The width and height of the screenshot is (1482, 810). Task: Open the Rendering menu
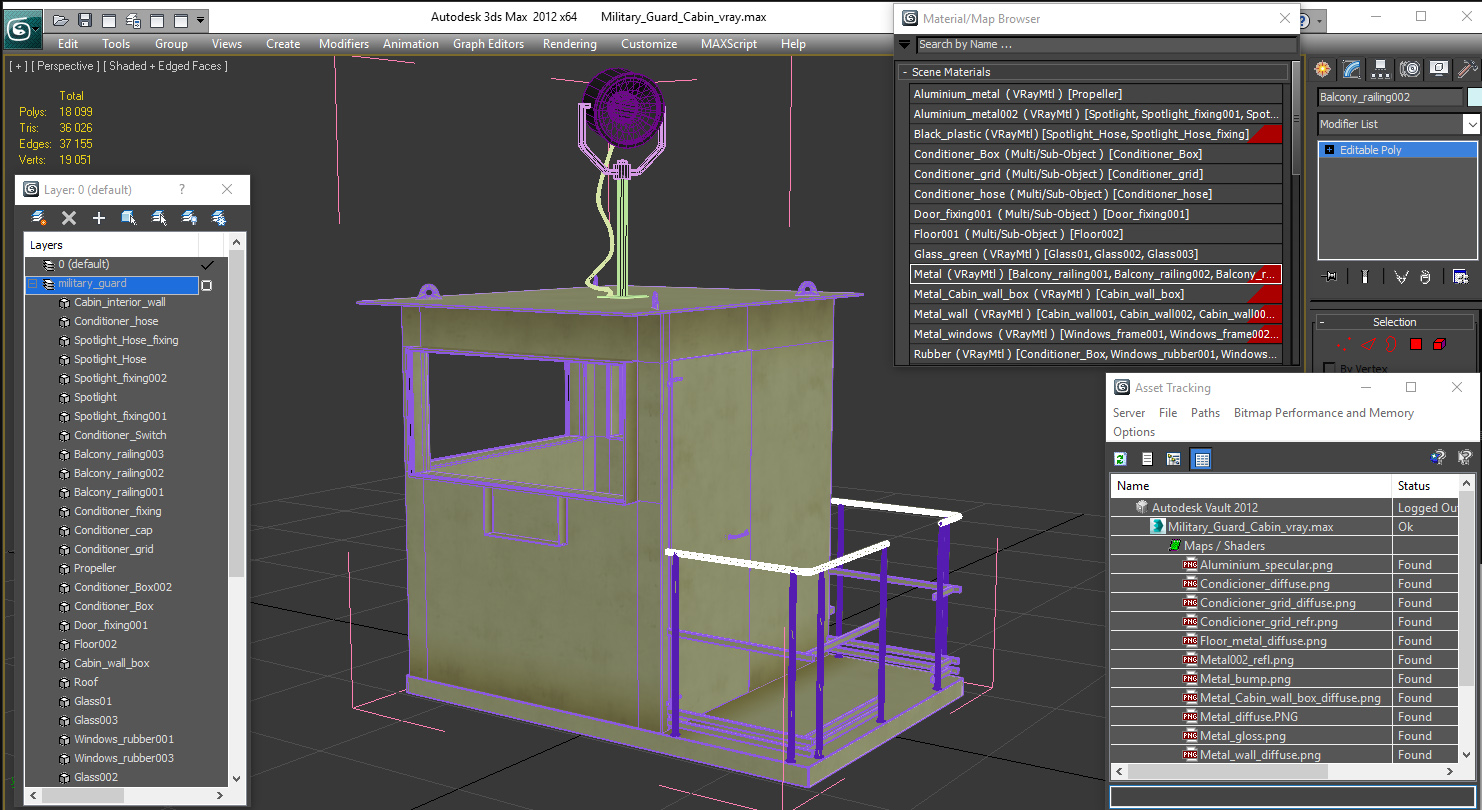coord(569,44)
